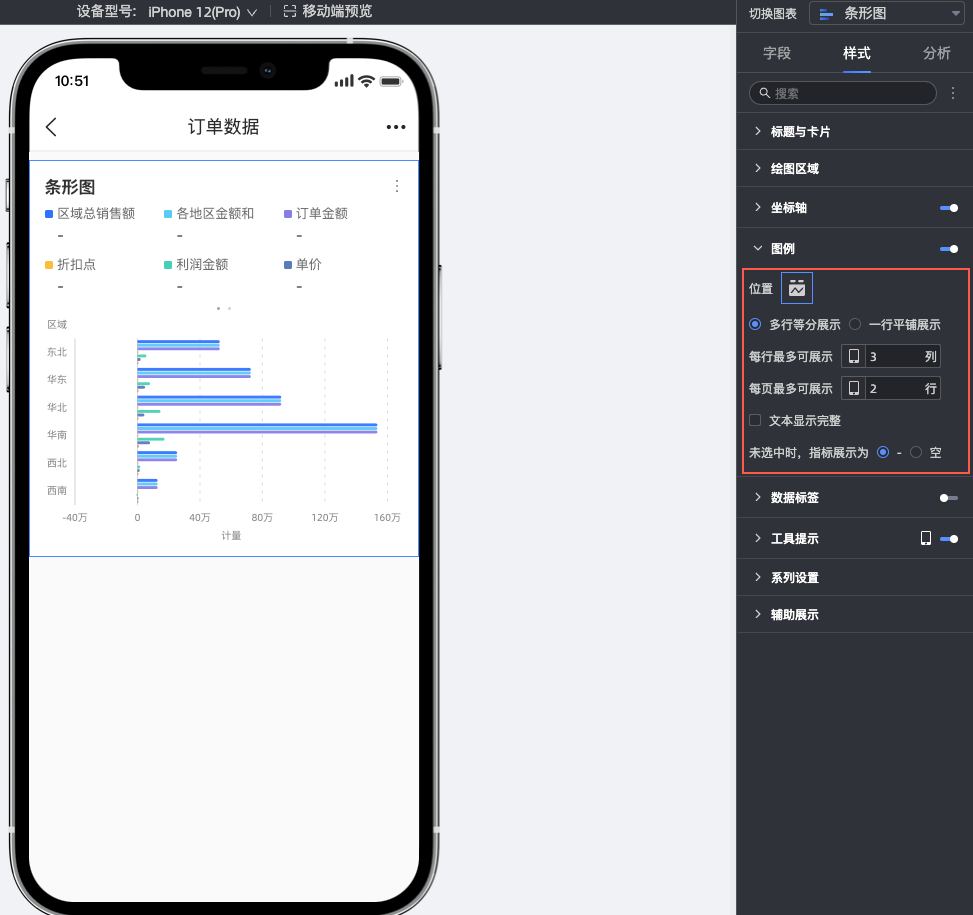Screen dimensions: 973x915
Task: Turn off the 坐标轴 toggle switch
Action: coord(948,208)
